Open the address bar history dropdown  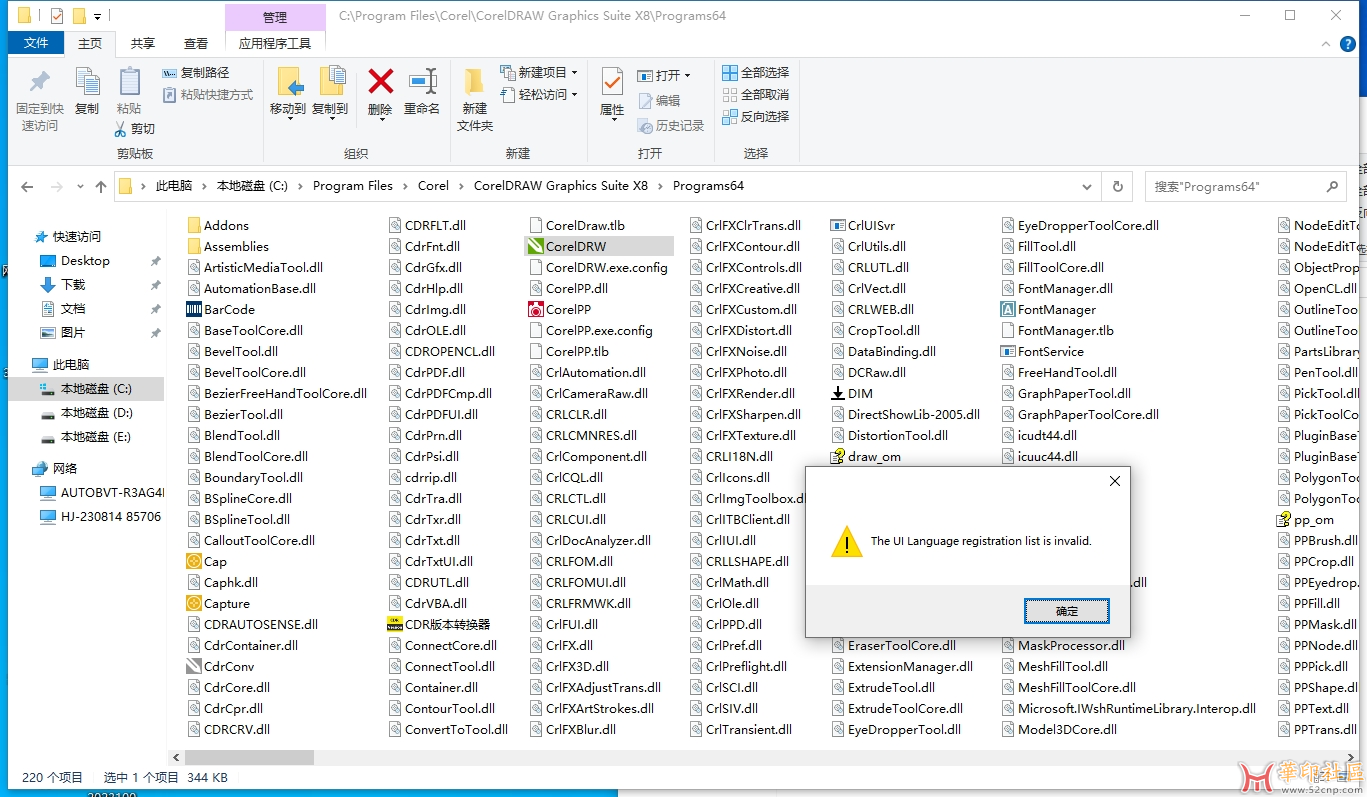(1088, 187)
